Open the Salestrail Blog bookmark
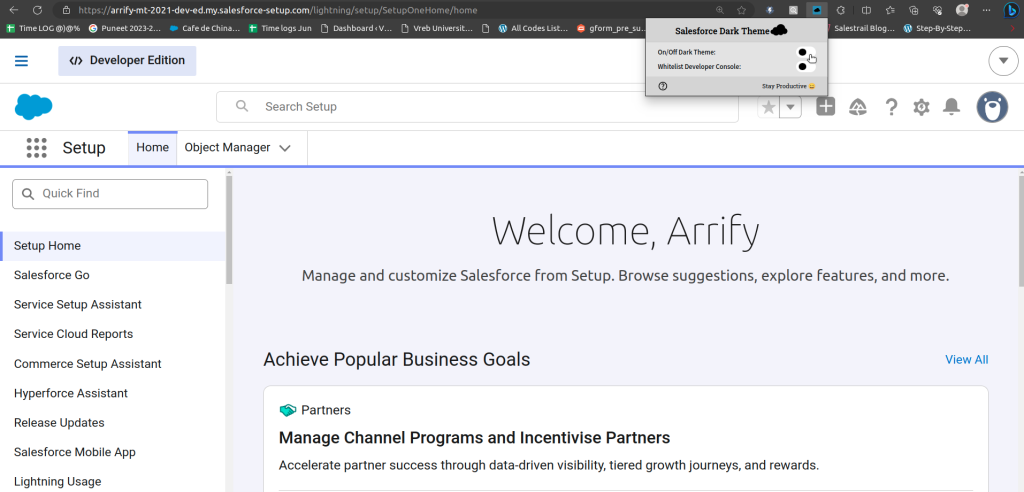This screenshot has height=492, width=1024. pyautogui.click(x=859, y=28)
